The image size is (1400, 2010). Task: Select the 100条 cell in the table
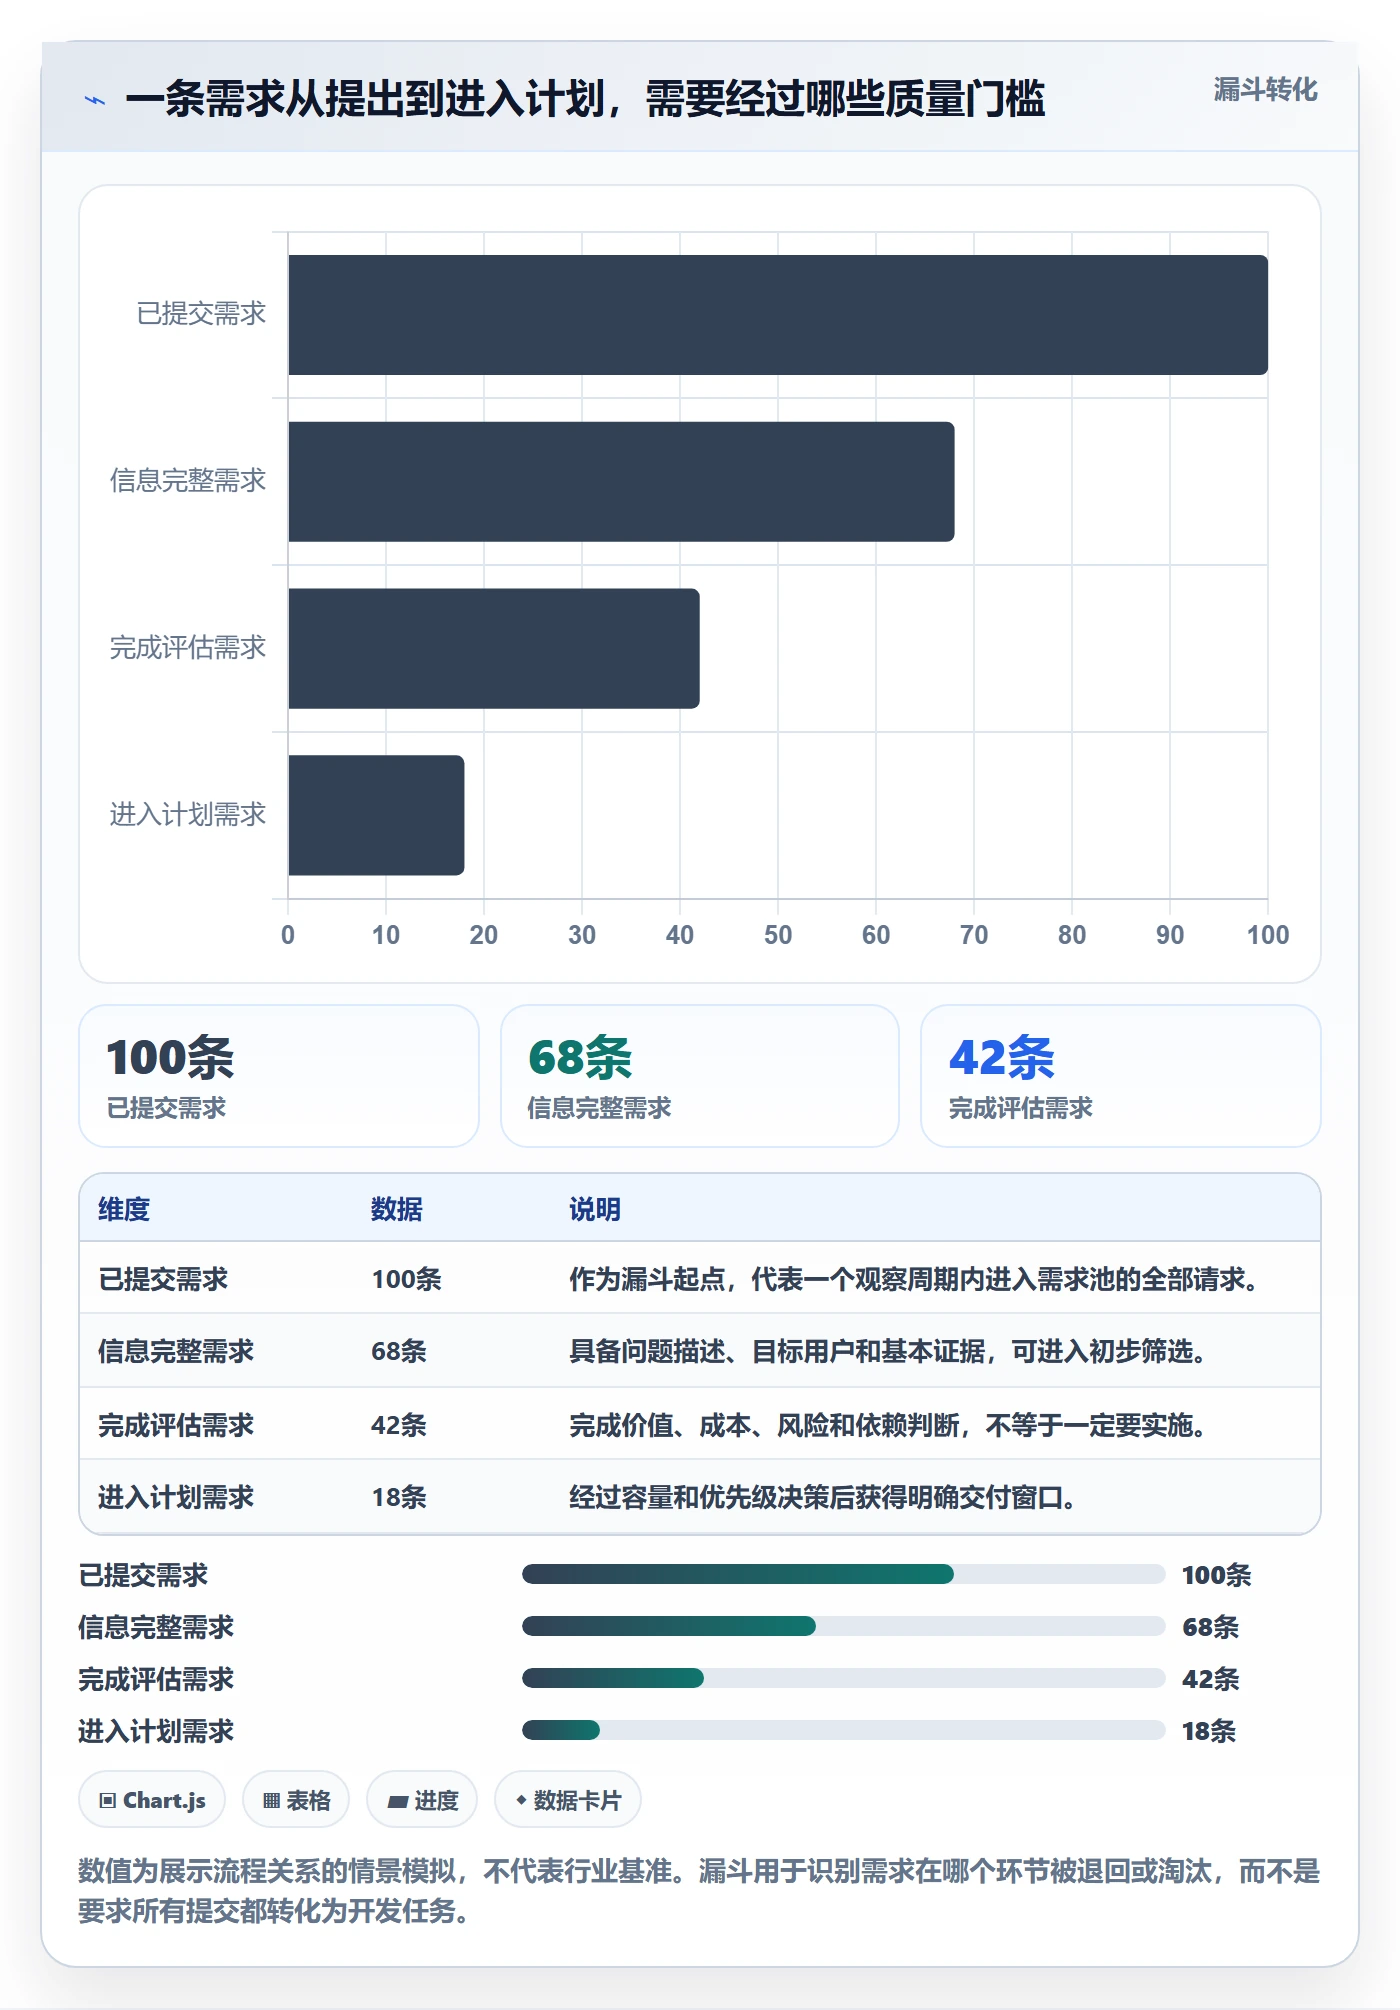pos(406,1279)
